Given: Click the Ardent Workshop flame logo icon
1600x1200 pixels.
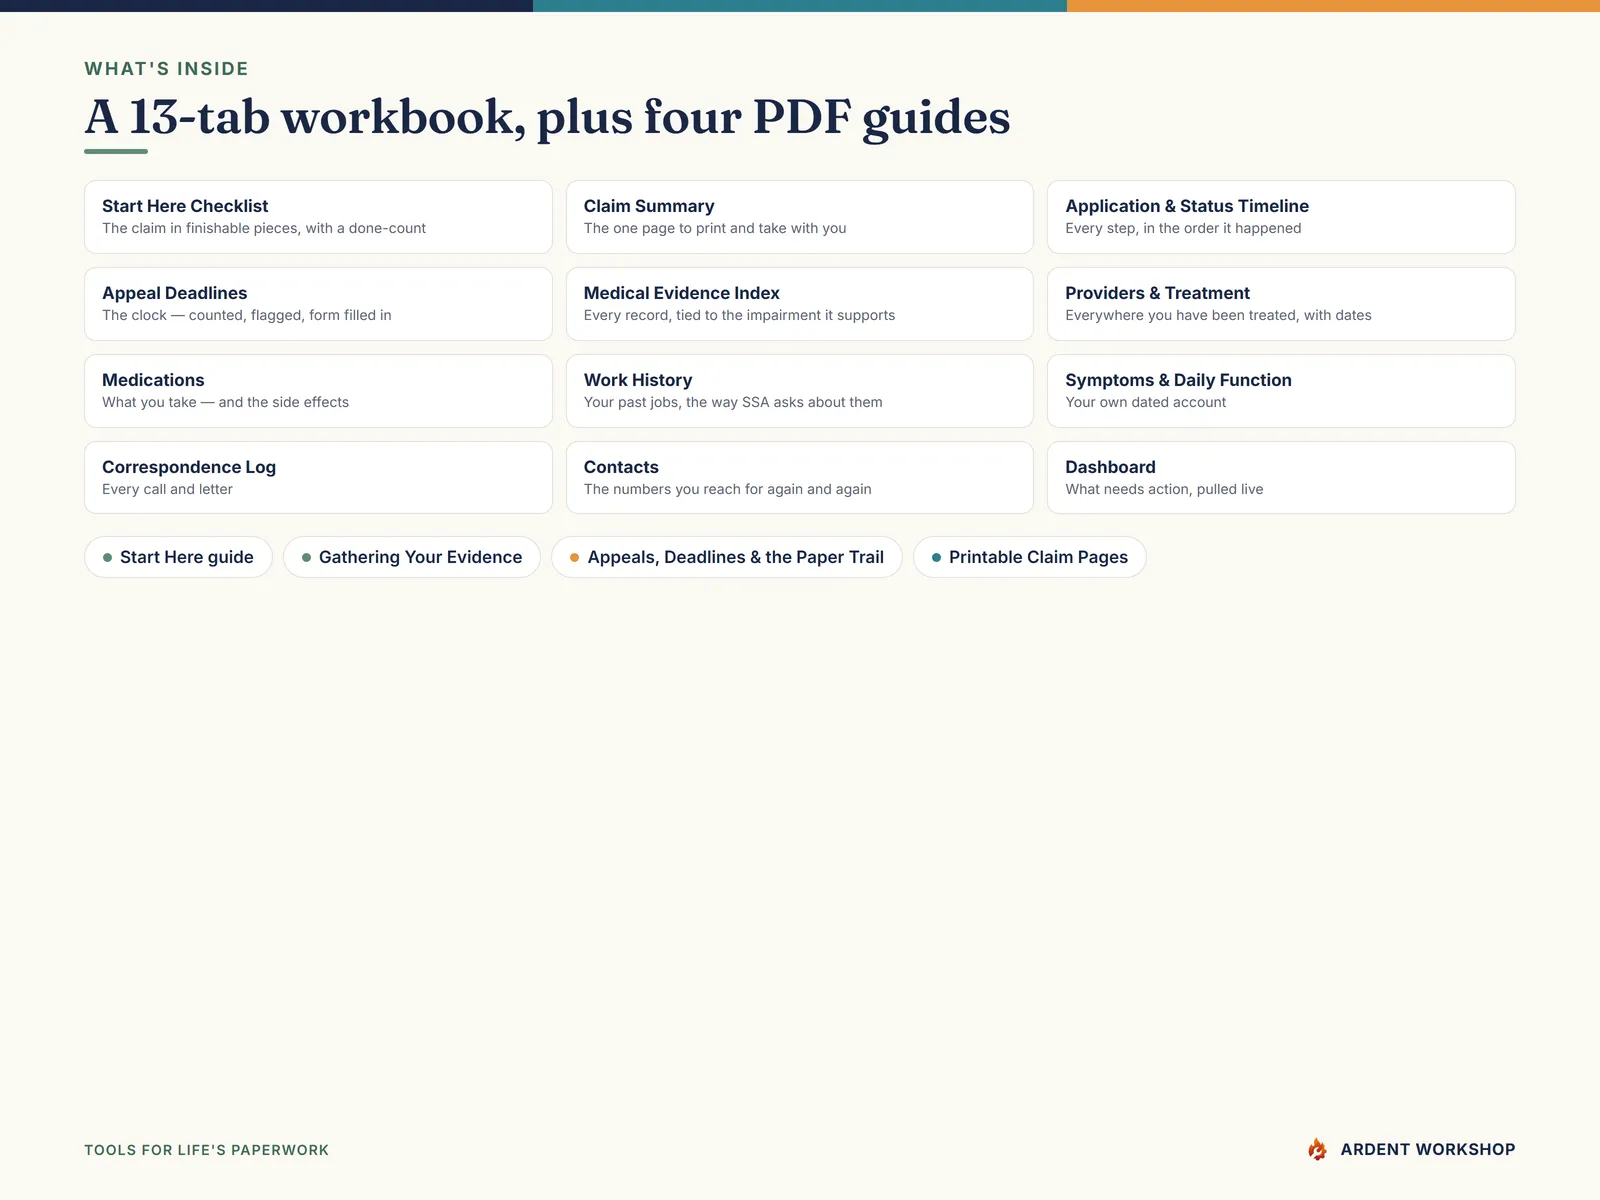Looking at the screenshot, I should 1318,1149.
